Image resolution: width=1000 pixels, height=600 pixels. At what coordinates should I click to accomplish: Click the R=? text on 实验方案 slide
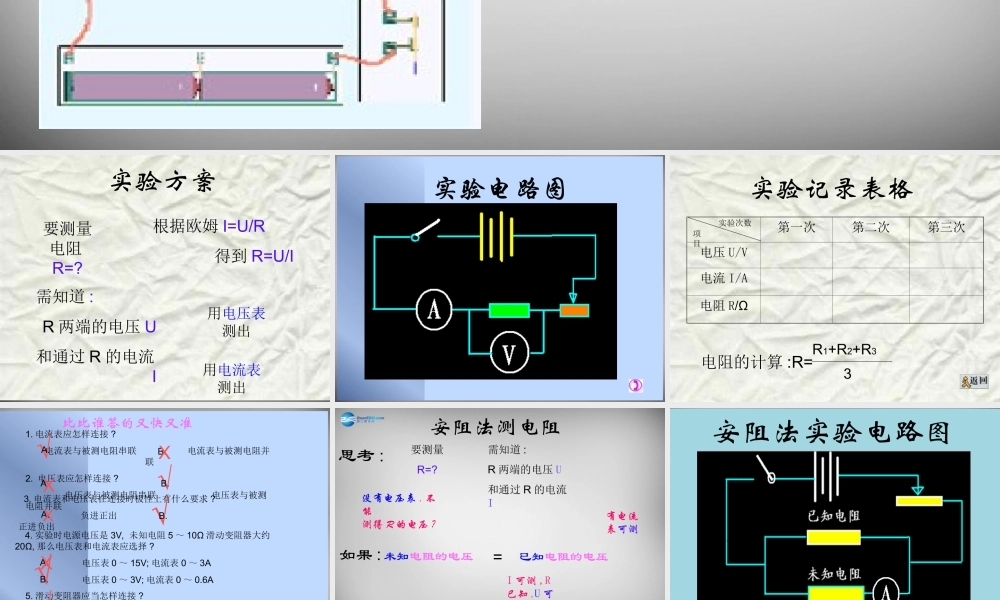click(x=67, y=268)
